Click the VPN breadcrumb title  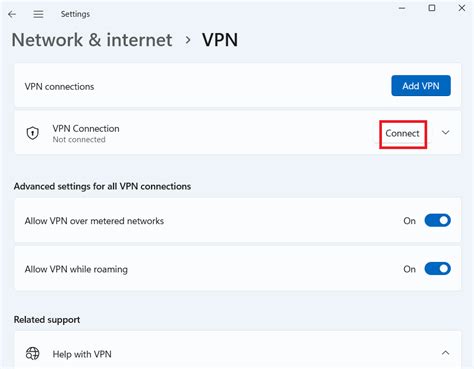pyautogui.click(x=220, y=40)
